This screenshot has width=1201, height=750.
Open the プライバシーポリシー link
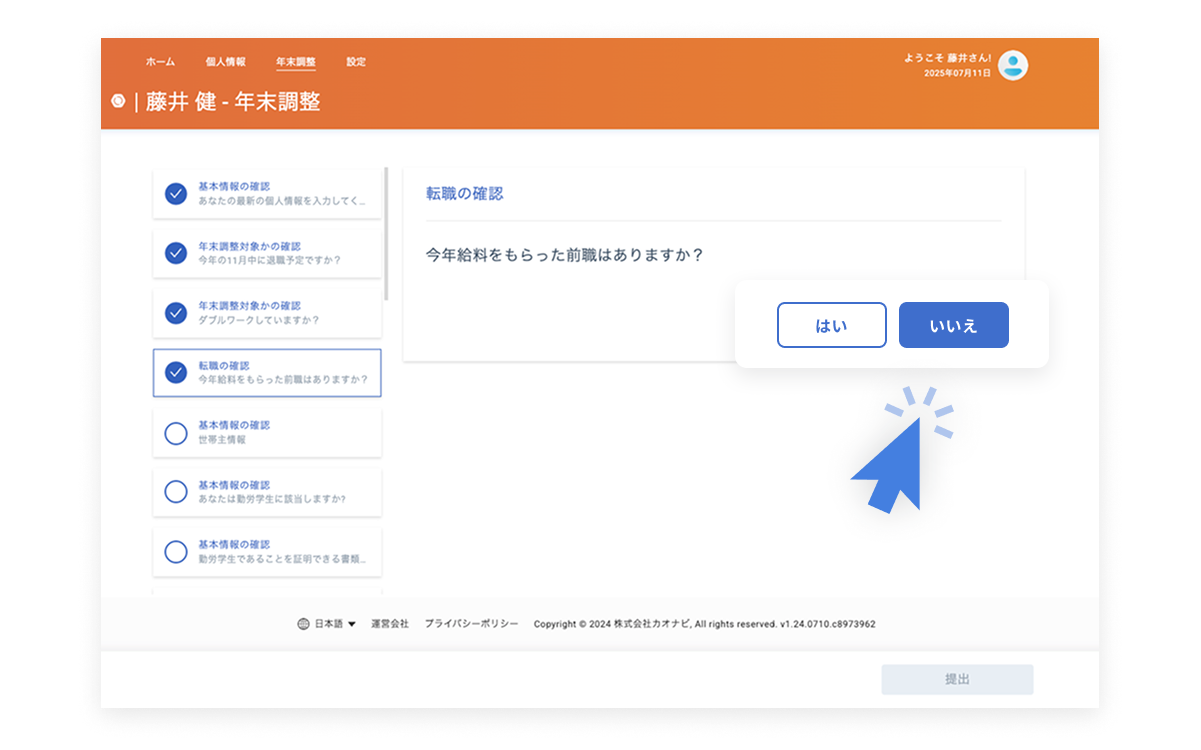(471, 624)
